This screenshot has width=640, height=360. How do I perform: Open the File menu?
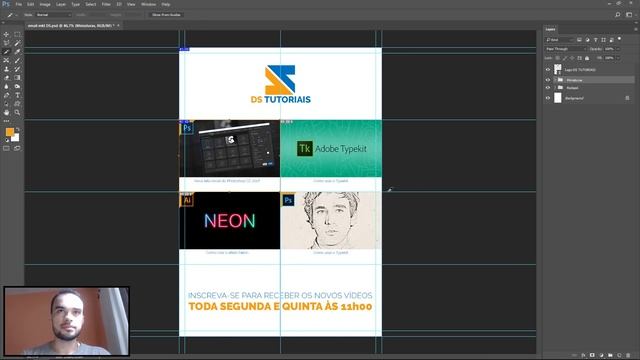coord(18,4)
